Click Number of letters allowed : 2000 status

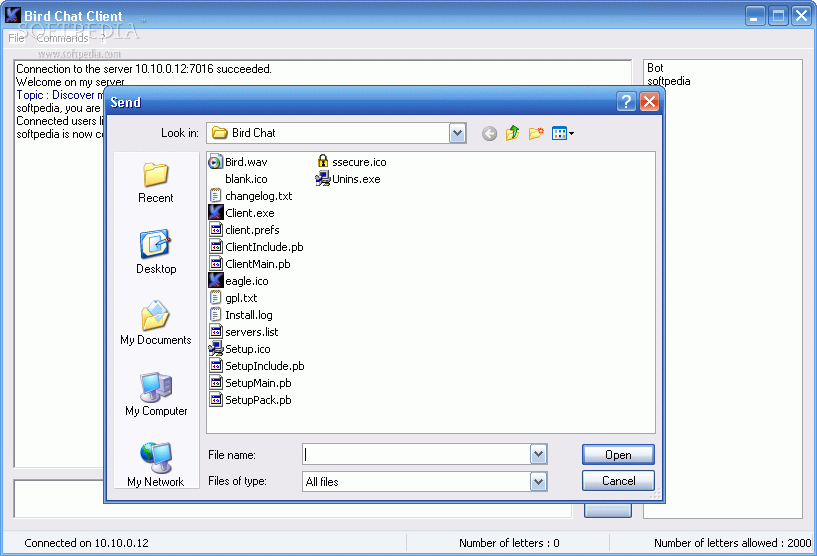(733, 543)
